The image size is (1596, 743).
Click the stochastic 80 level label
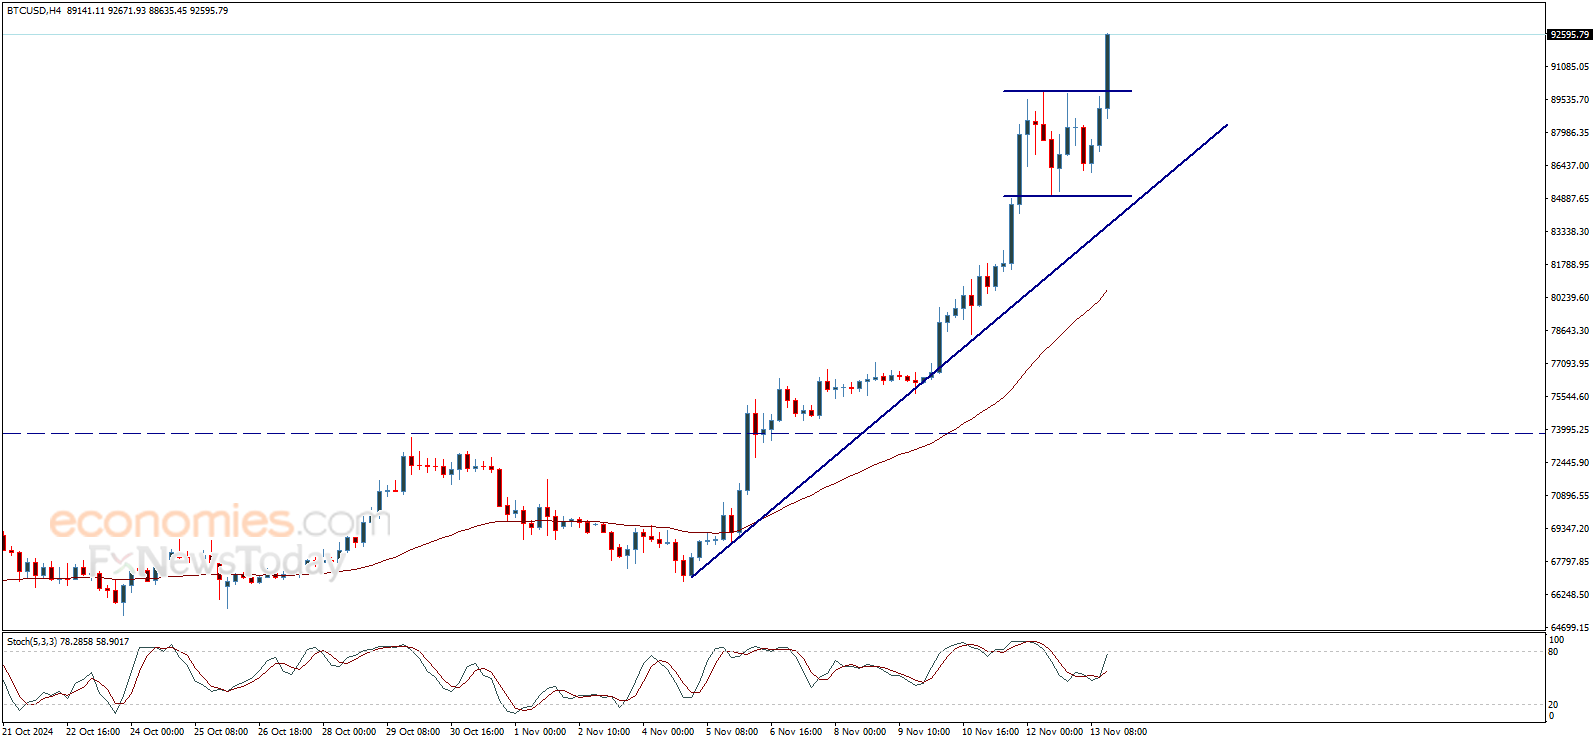pos(1553,652)
